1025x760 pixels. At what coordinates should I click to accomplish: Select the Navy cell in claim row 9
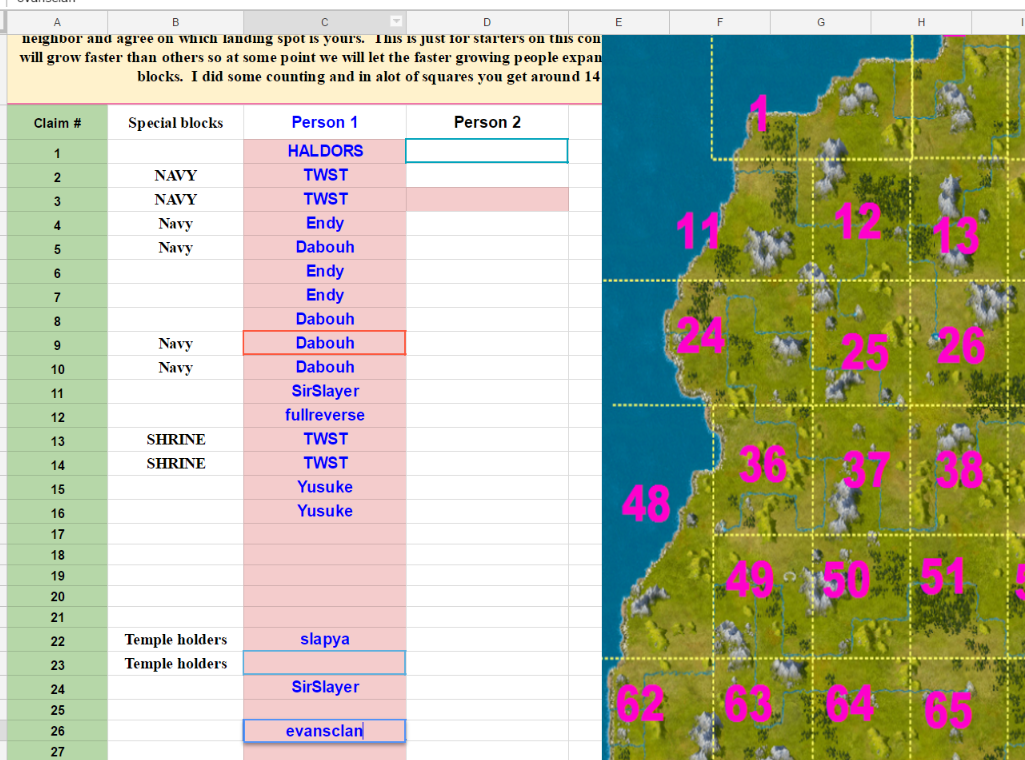[x=175, y=343]
